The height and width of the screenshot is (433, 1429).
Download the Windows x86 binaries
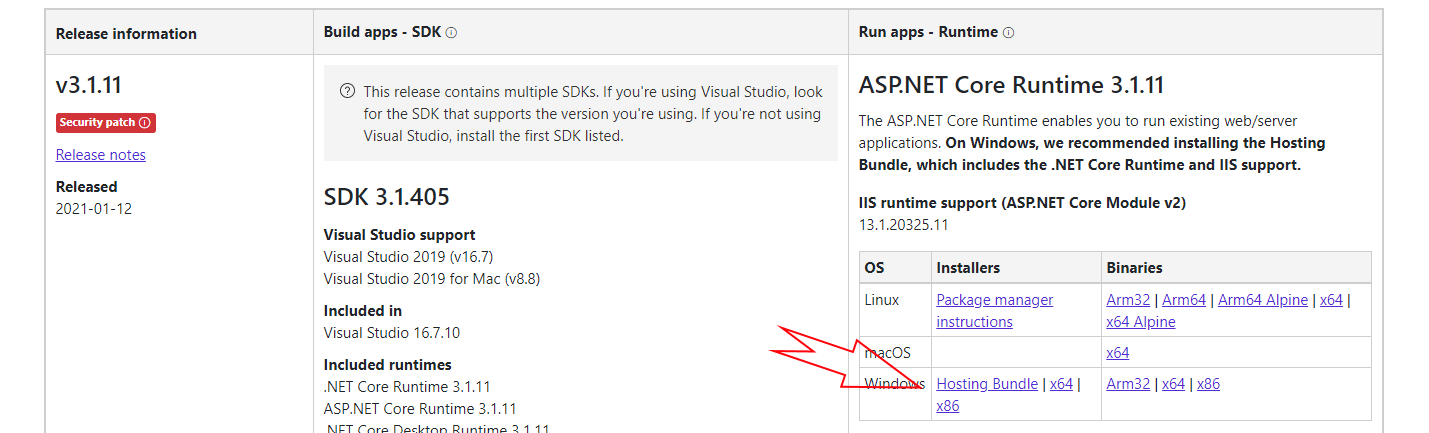coord(1208,384)
